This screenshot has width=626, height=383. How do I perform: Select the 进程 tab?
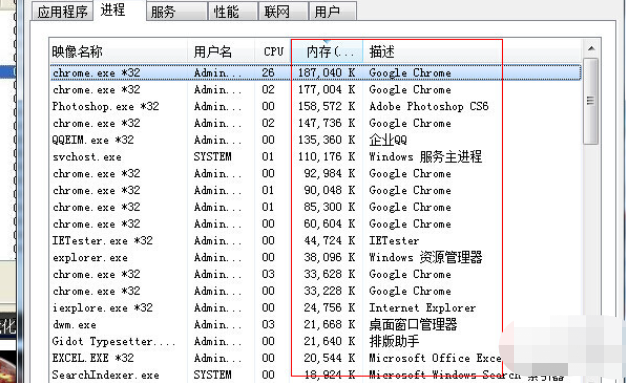click(x=113, y=10)
